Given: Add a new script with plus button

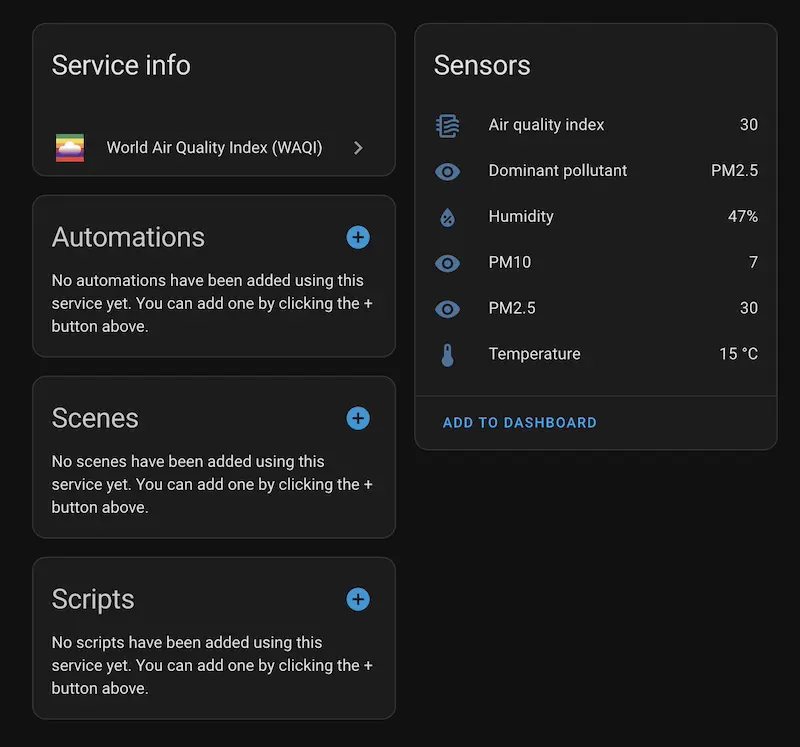Looking at the screenshot, I should coord(358,599).
